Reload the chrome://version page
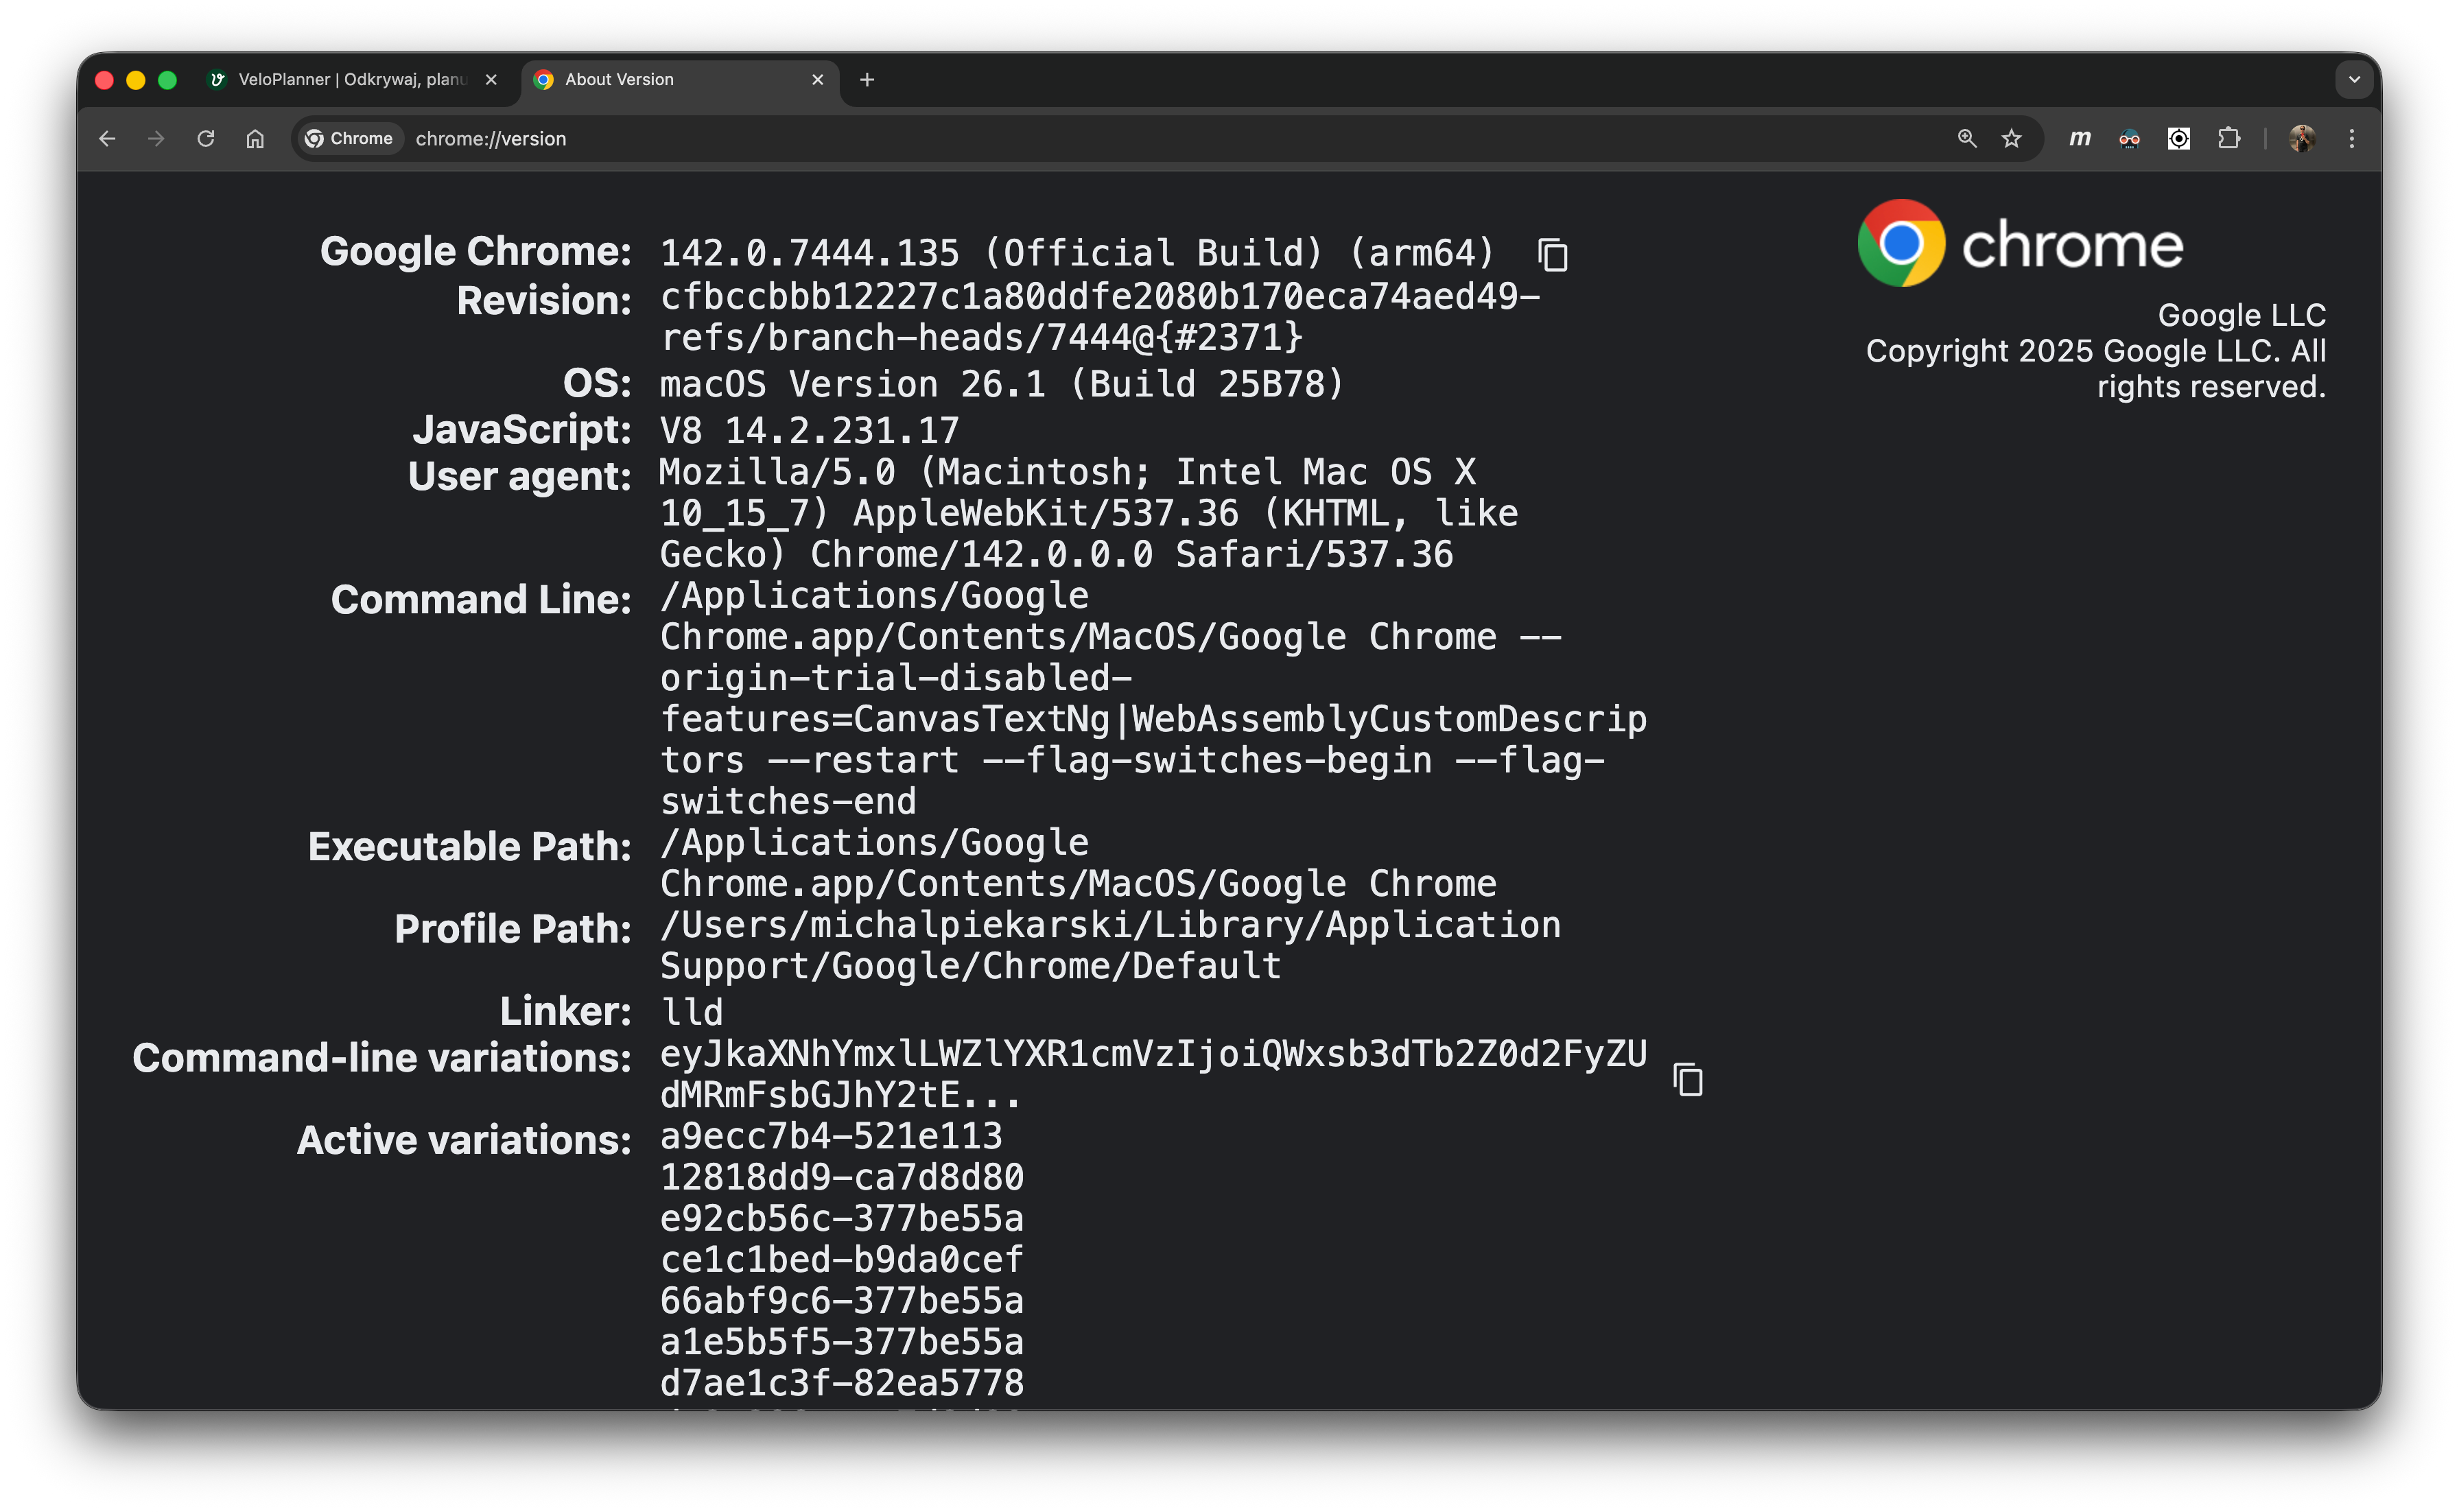This screenshot has width=2459, height=1512. tap(206, 139)
